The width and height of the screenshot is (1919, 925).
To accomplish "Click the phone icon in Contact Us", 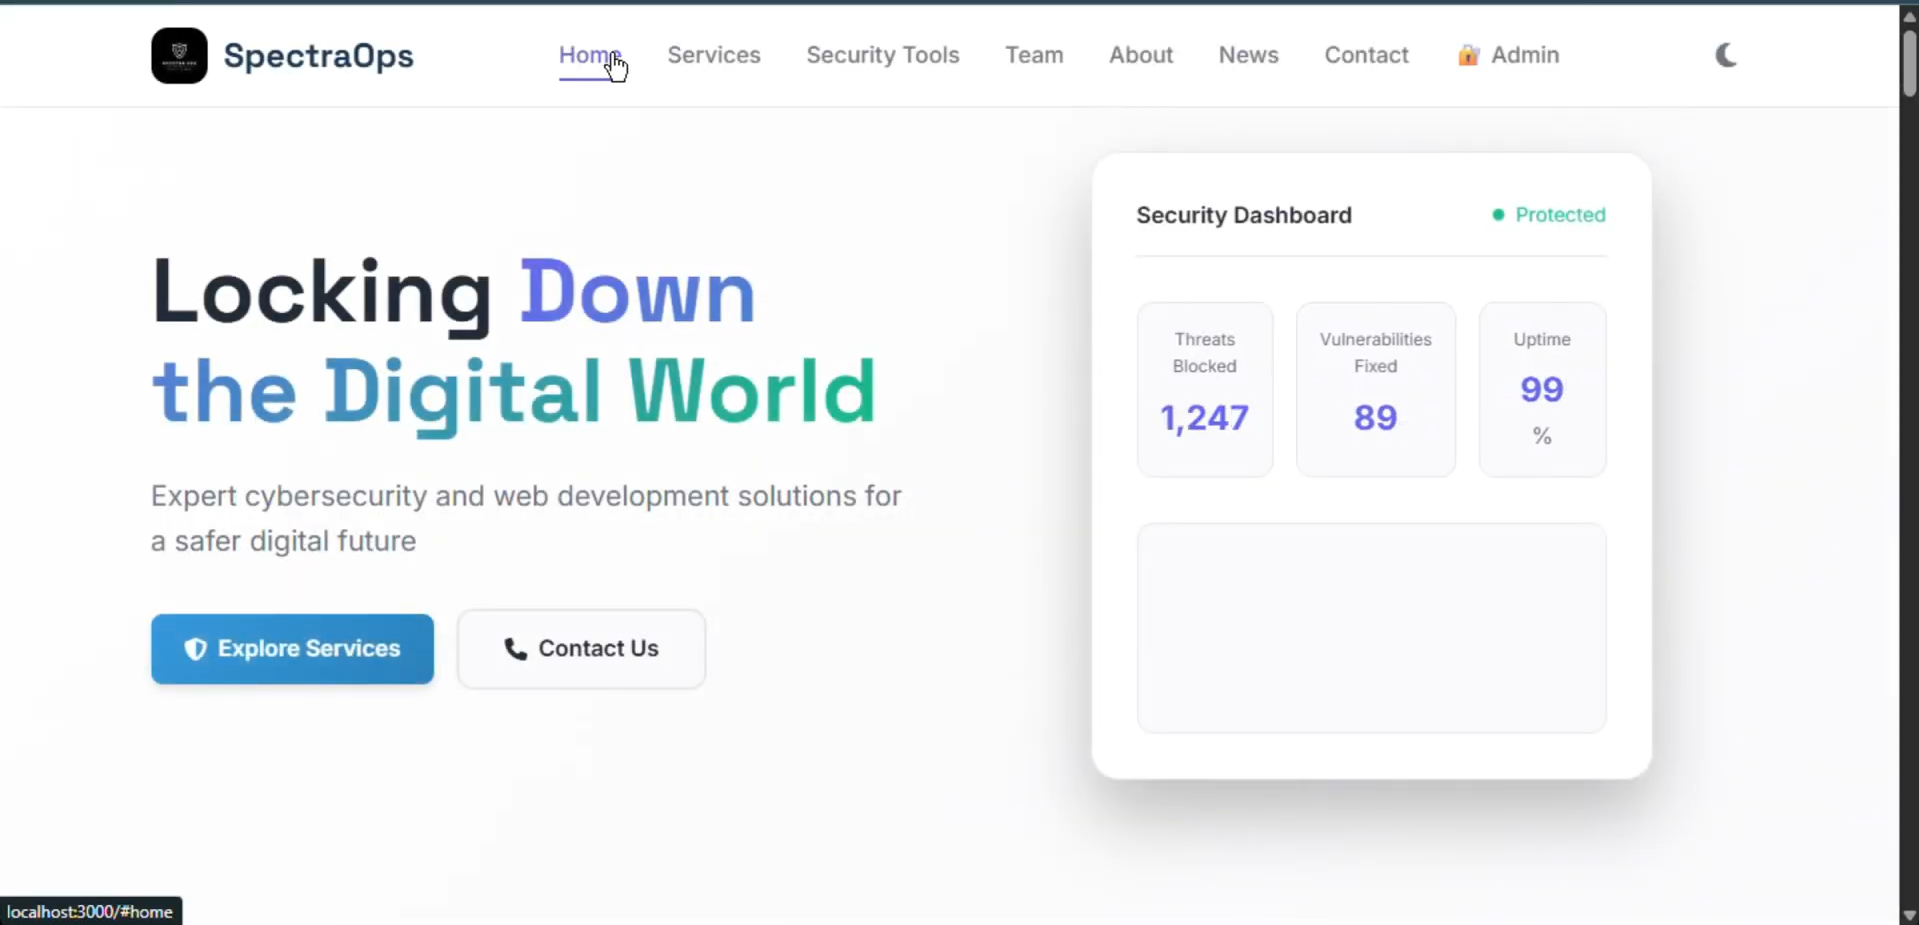I will 515,649.
